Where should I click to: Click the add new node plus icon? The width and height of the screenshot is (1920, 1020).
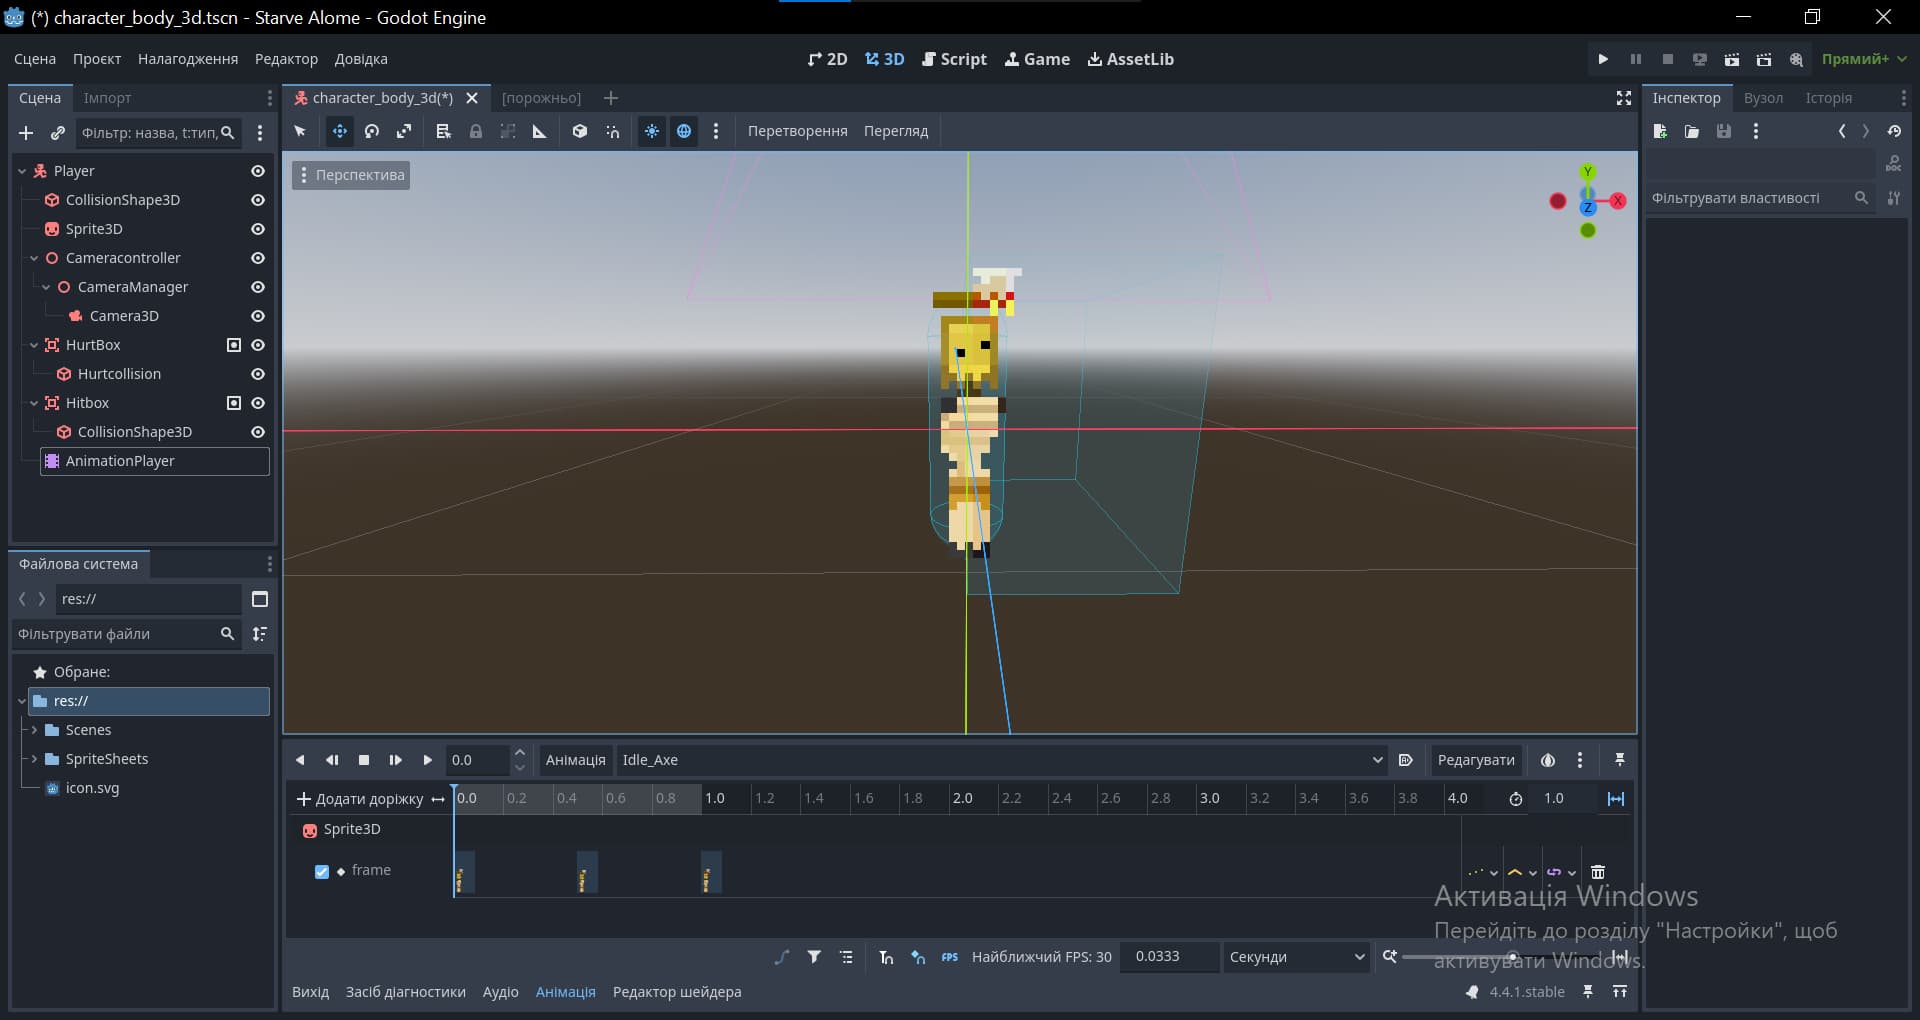(x=26, y=133)
